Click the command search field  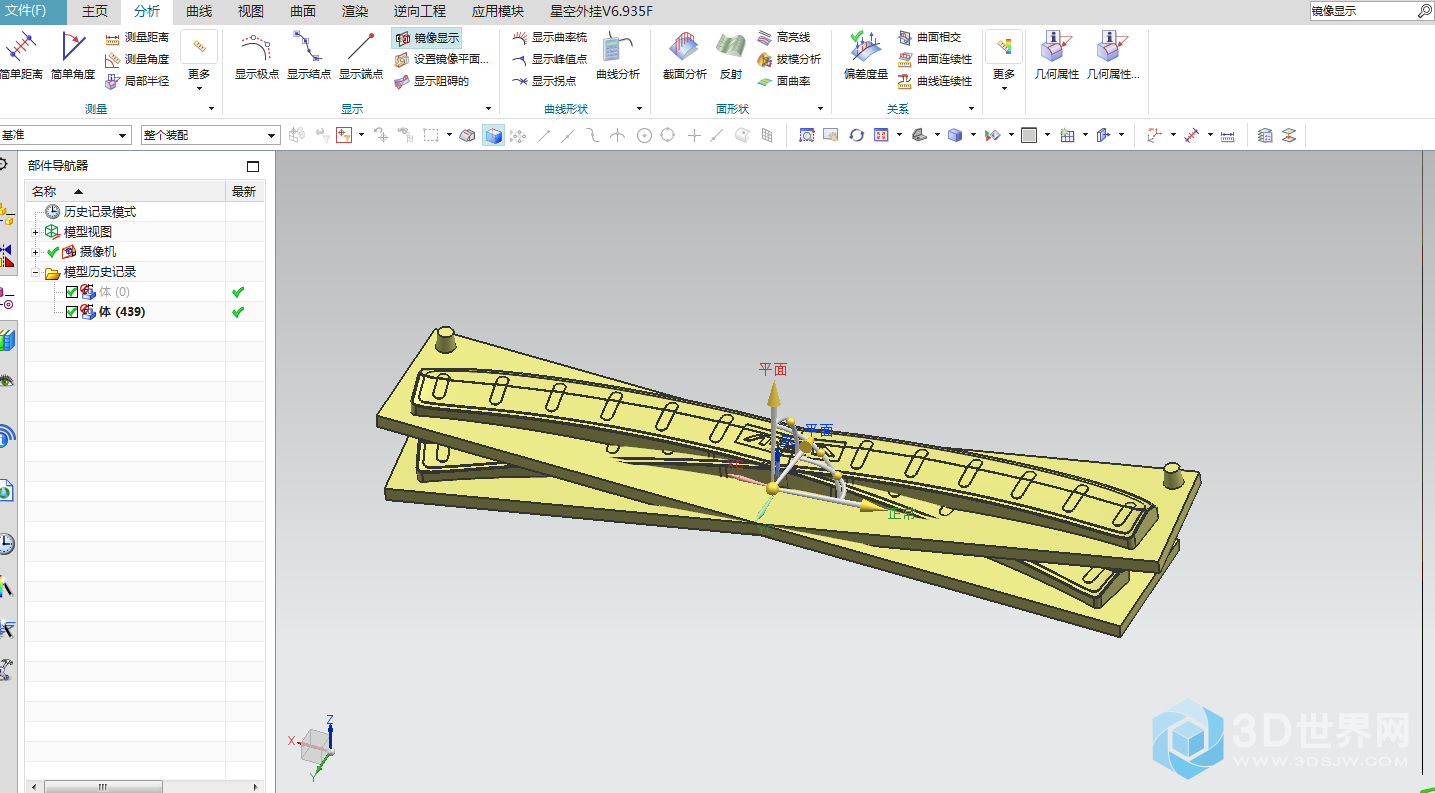[1362, 11]
